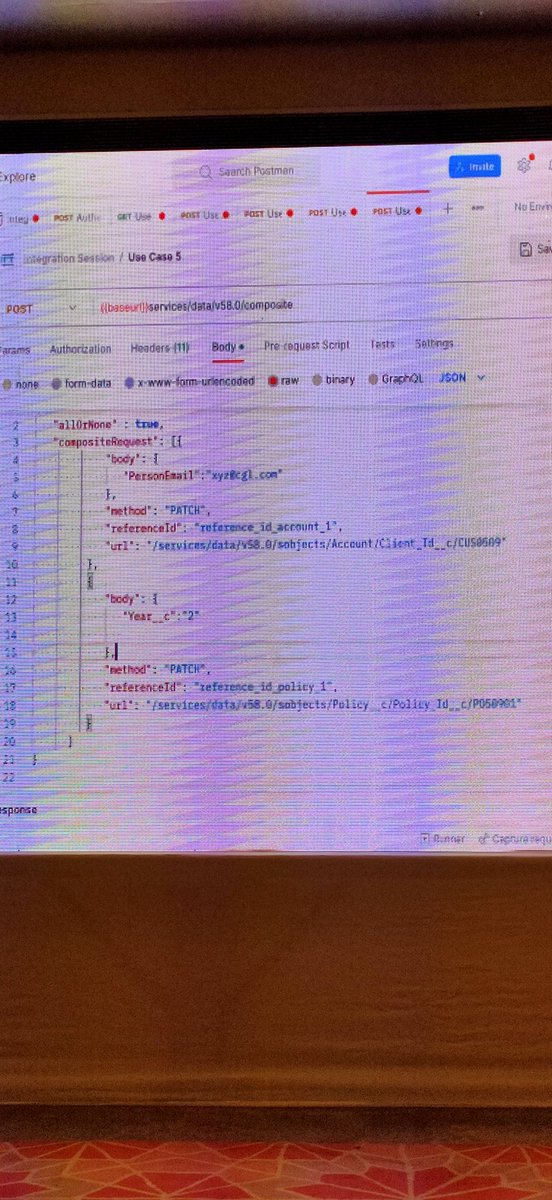The width and height of the screenshot is (552, 1200).
Task: Click "method": "PATCH" on line 7
Action: coord(158,510)
